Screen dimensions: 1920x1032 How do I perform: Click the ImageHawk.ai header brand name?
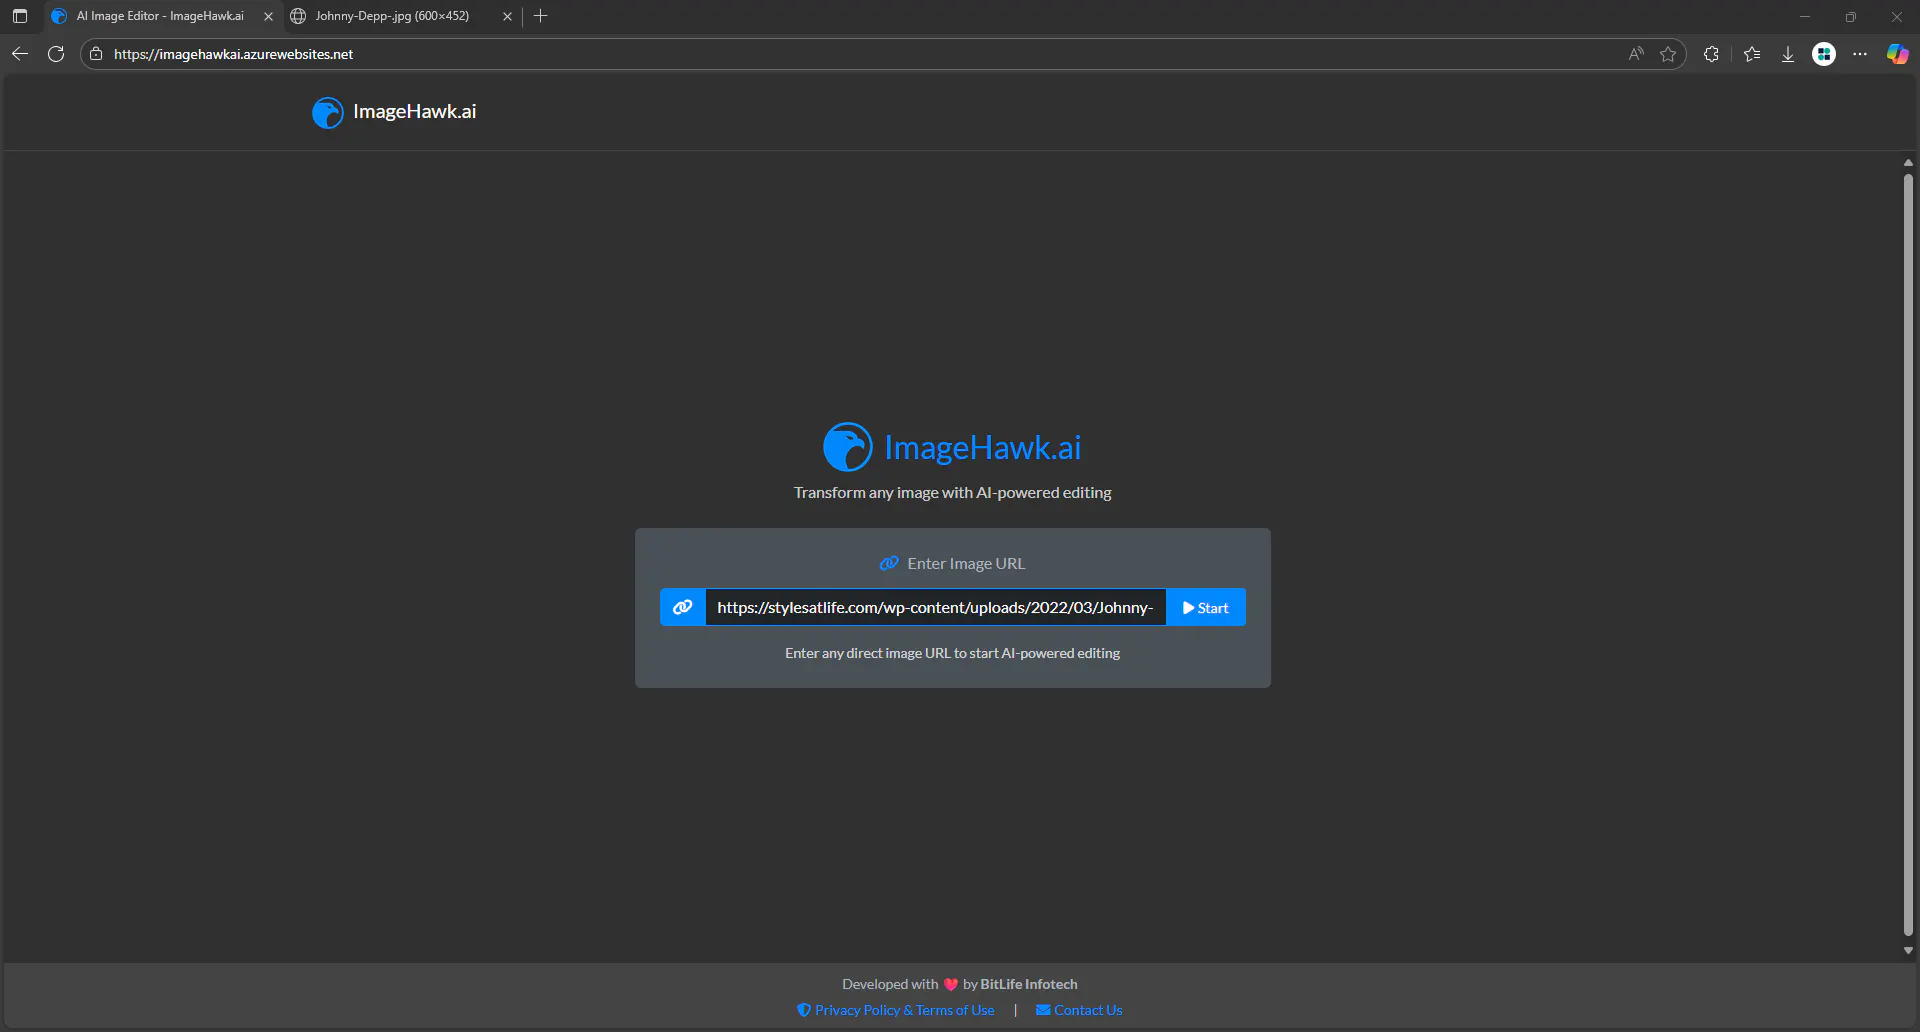coord(414,112)
